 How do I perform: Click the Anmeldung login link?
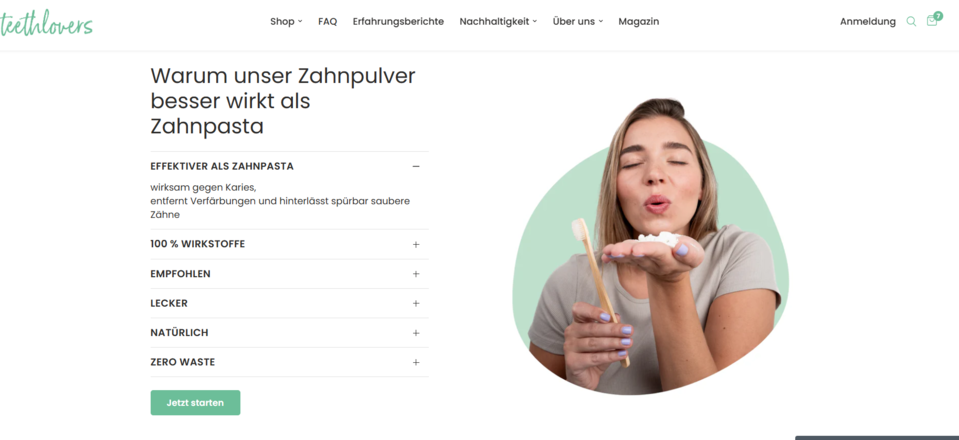(867, 21)
